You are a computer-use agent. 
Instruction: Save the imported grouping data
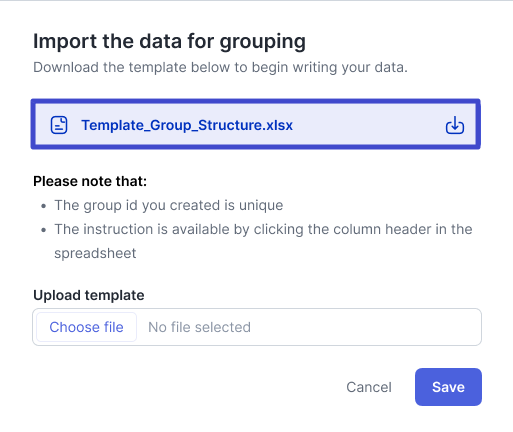(x=448, y=387)
